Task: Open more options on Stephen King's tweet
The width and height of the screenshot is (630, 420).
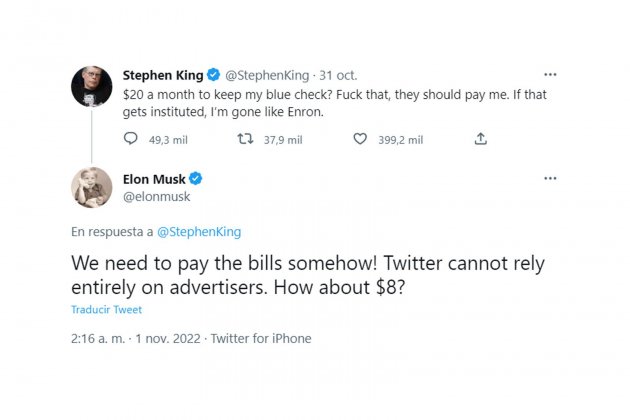Action: (x=550, y=74)
